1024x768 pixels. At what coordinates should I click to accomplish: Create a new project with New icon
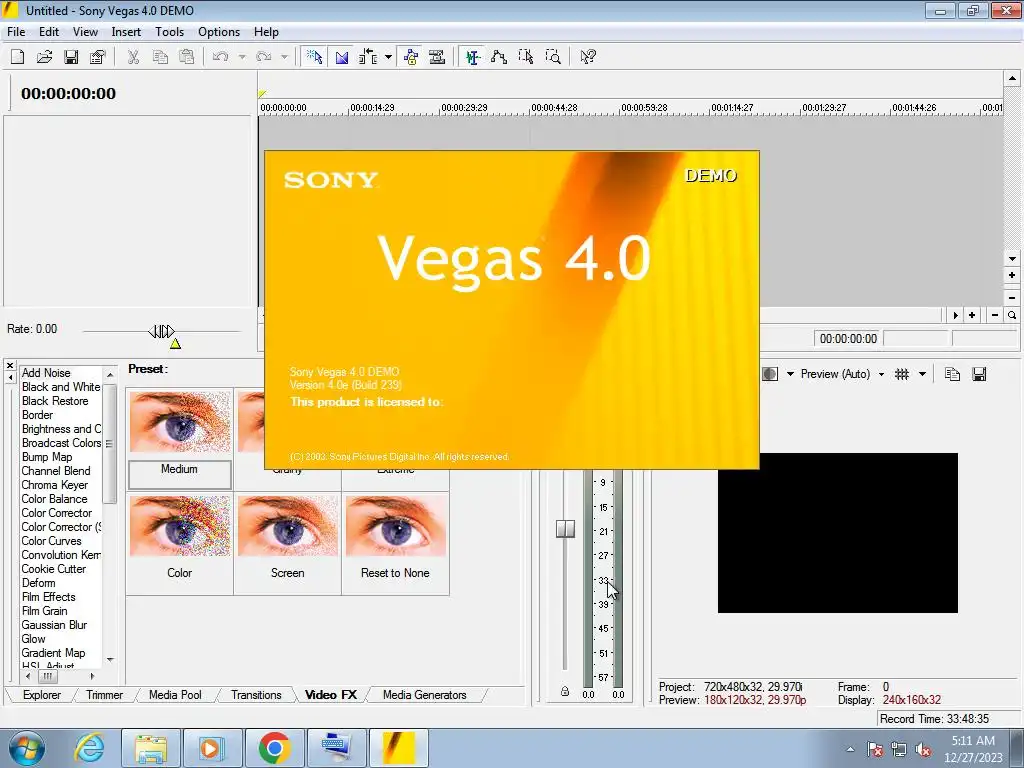[x=18, y=57]
